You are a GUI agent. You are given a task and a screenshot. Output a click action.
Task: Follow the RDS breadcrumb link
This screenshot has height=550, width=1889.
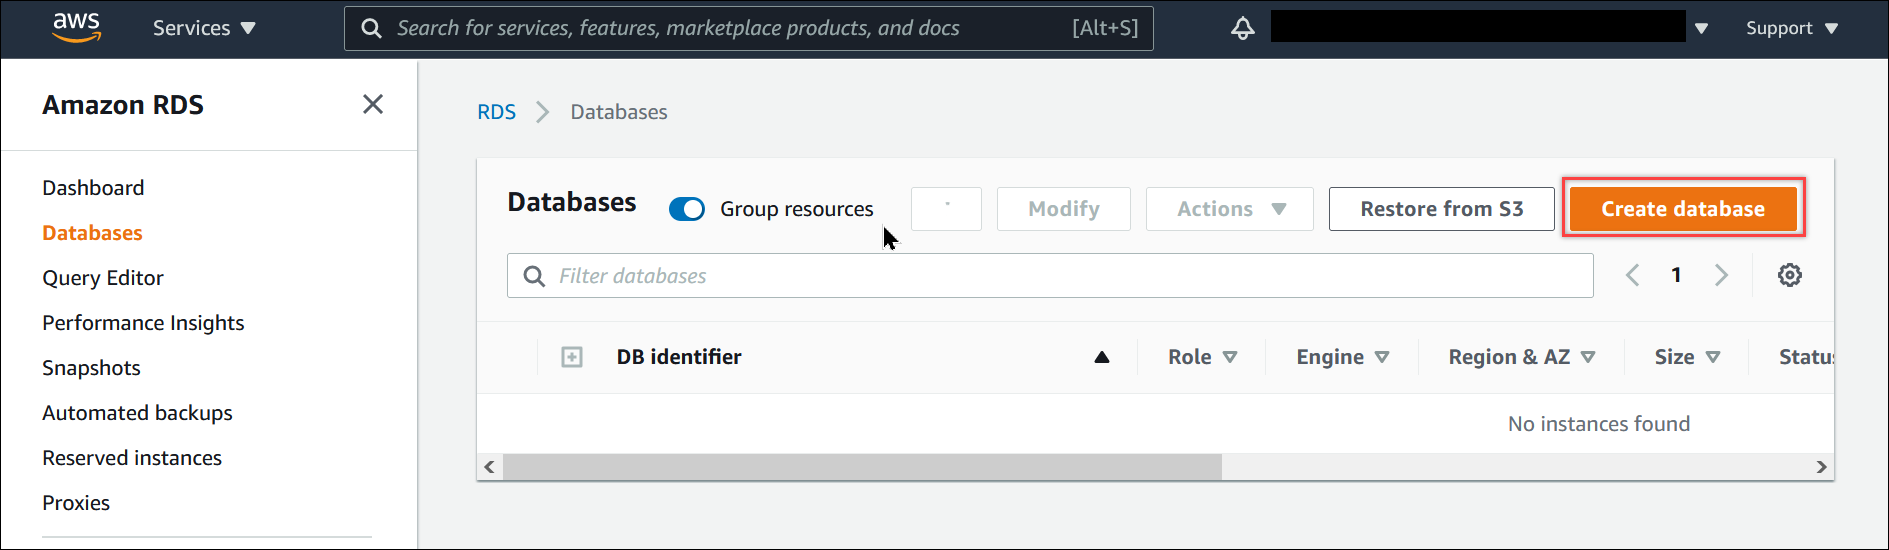496,112
